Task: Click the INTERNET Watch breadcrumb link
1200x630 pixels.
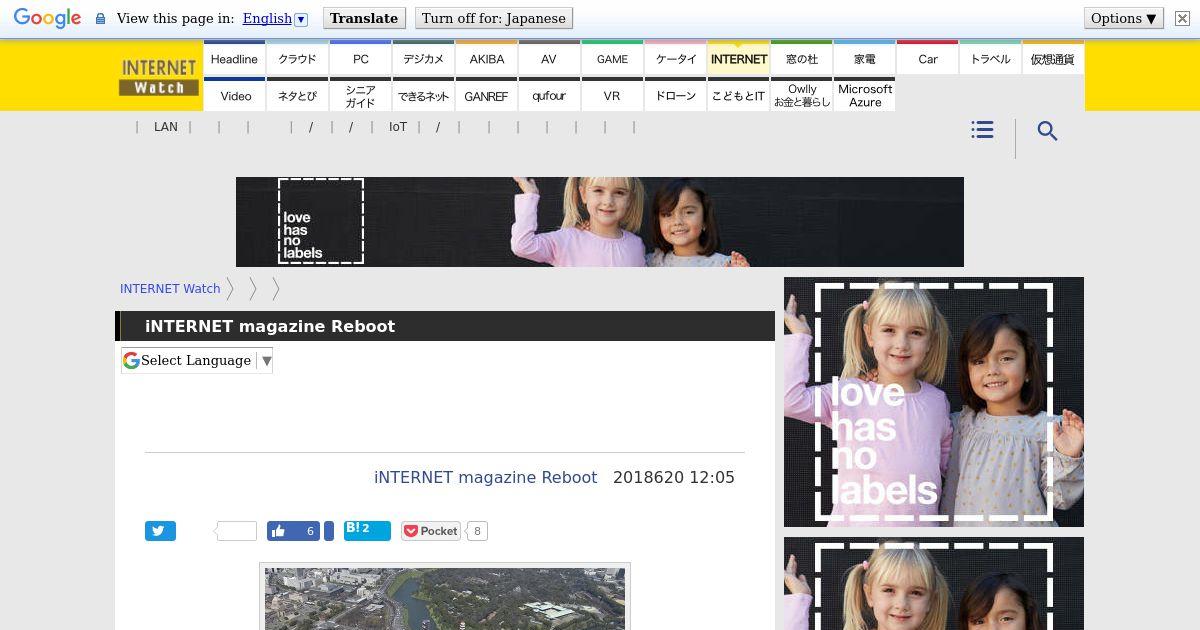Action: [x=170, y=288]
